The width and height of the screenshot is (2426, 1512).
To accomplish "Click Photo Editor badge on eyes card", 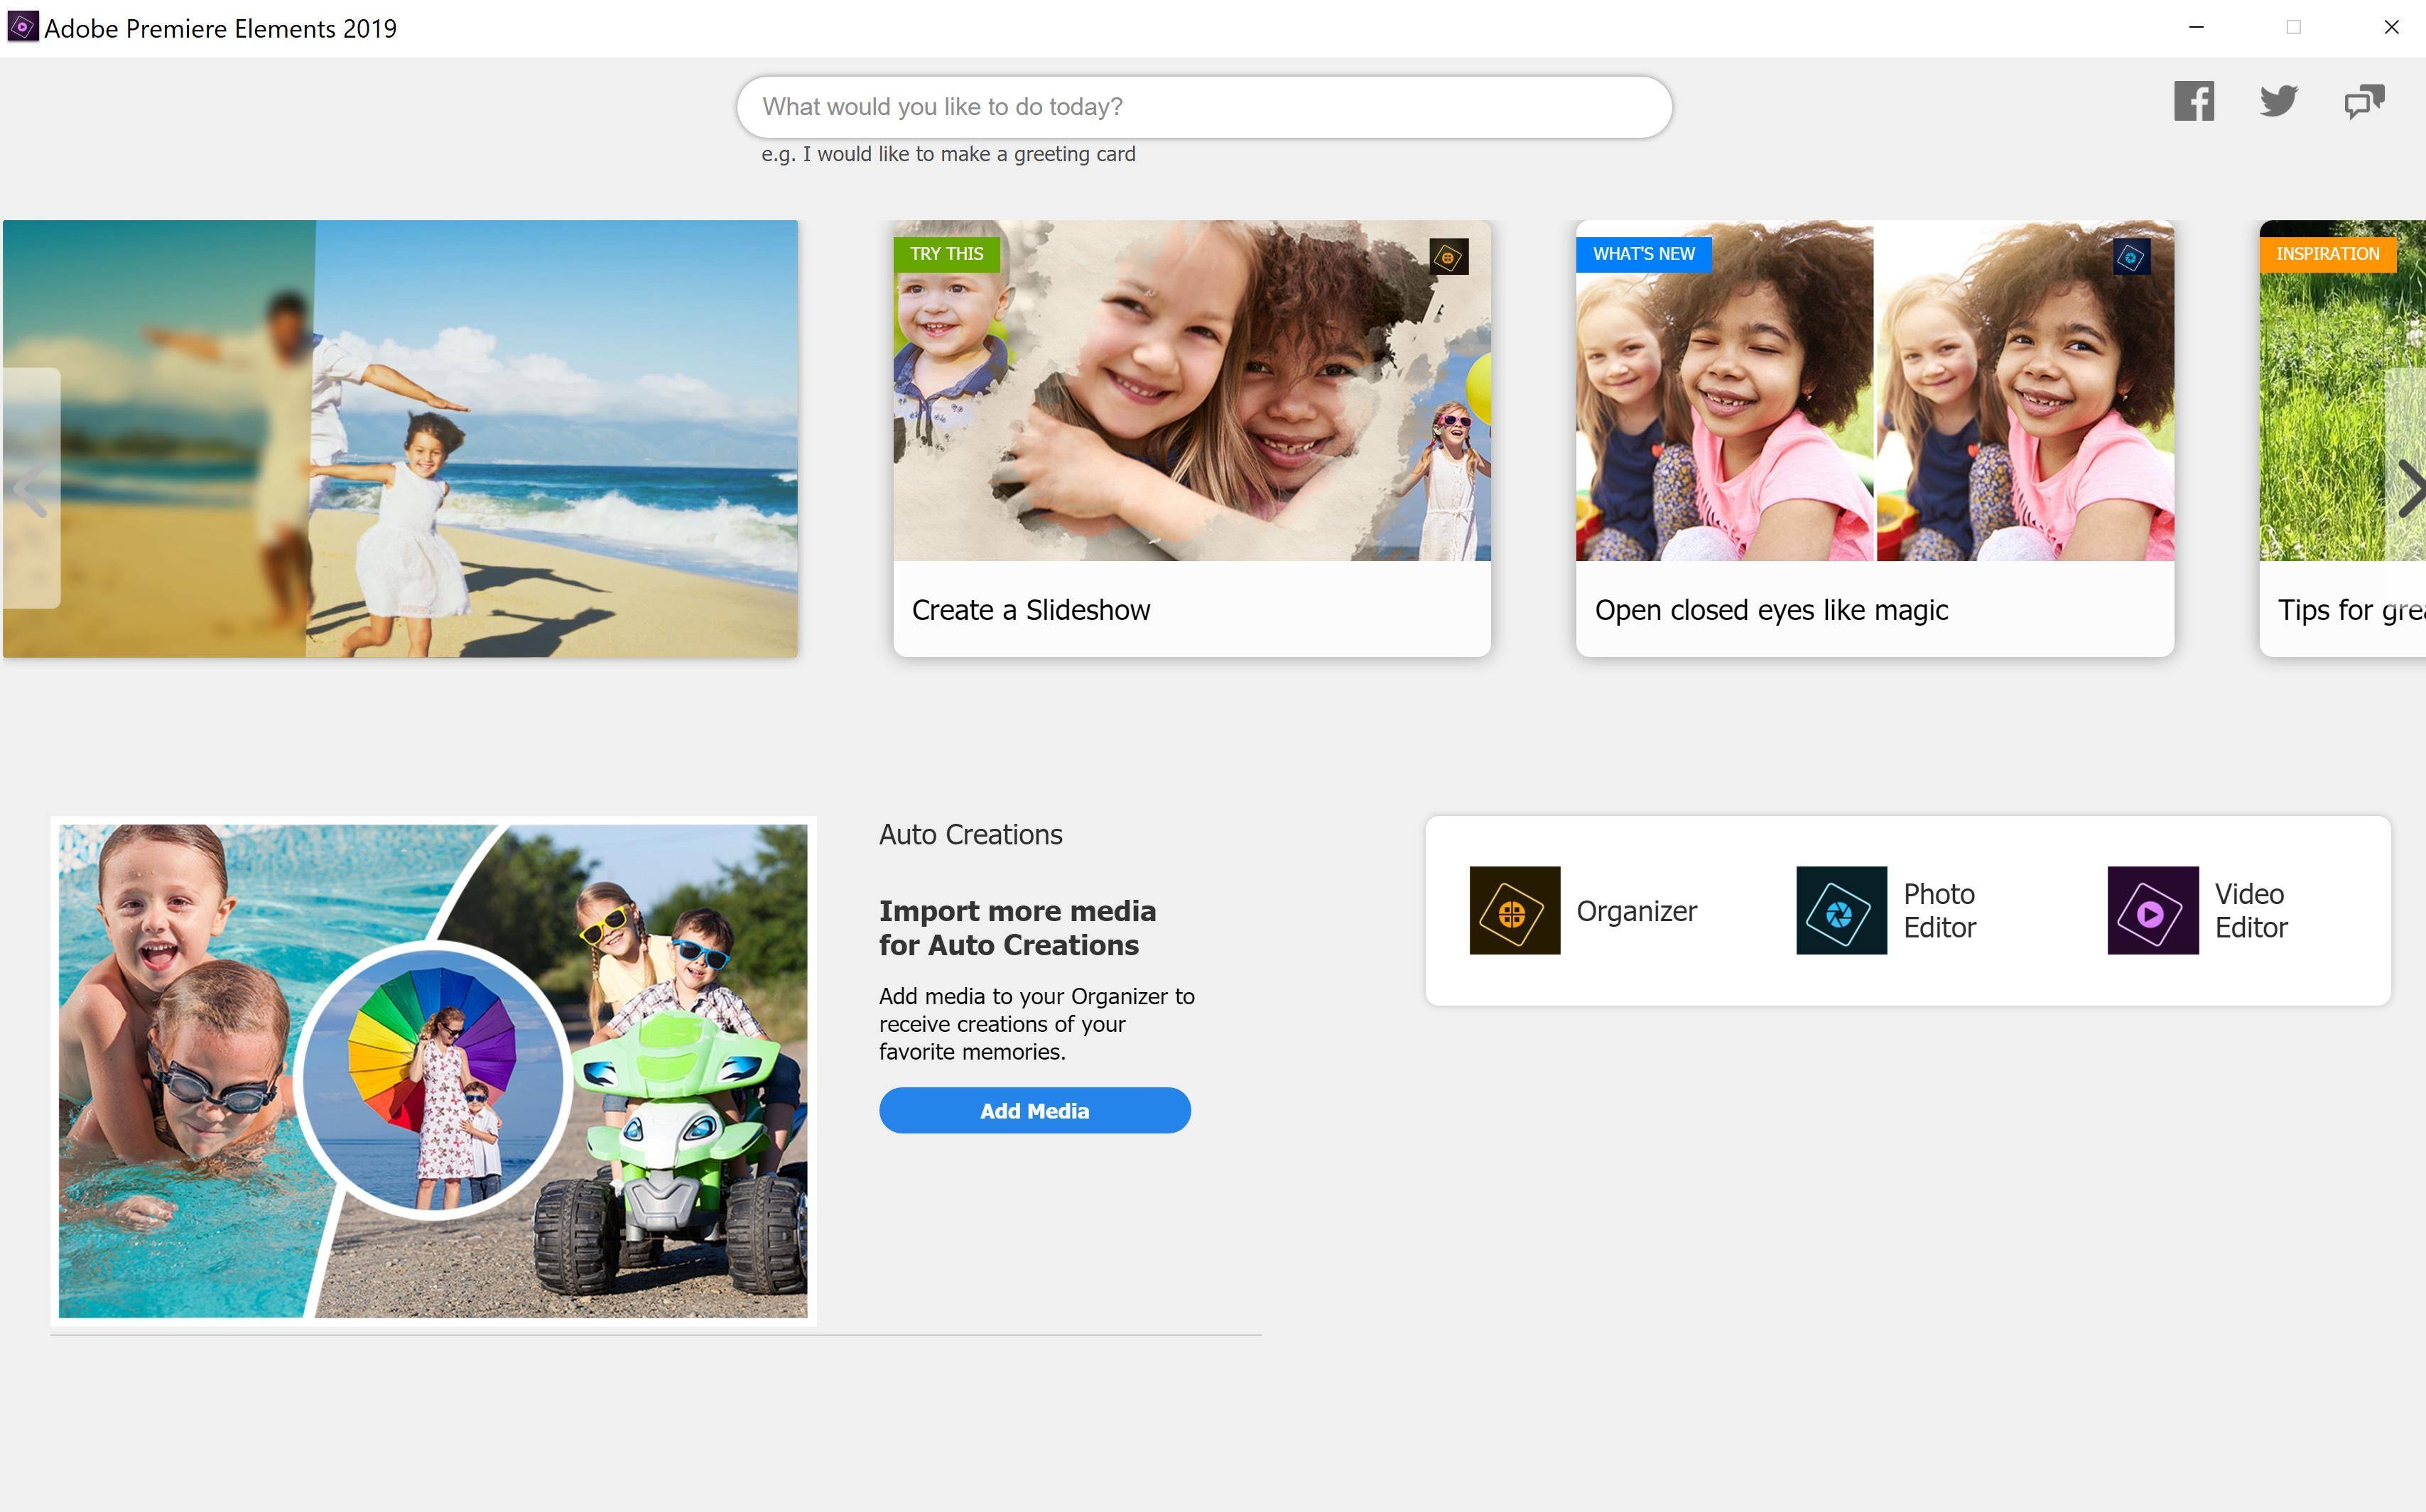I will tap(2131, 257).
